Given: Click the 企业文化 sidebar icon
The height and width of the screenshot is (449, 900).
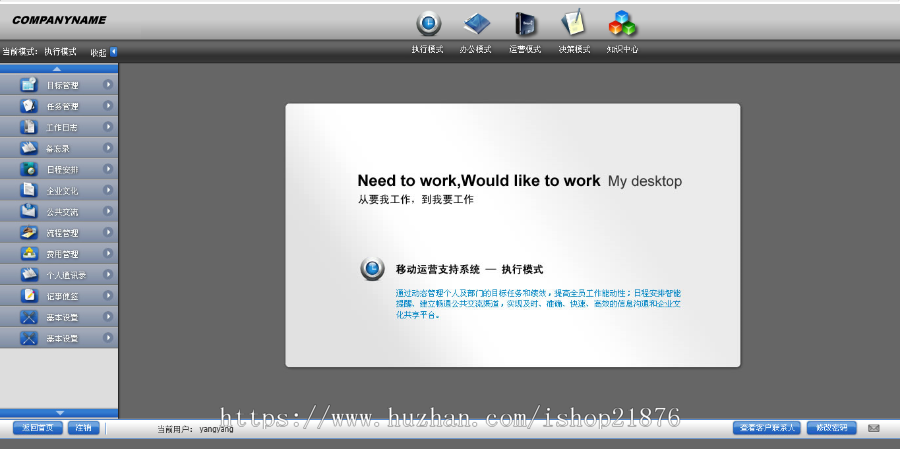Looking at the screenshot, I should (29, 191).
